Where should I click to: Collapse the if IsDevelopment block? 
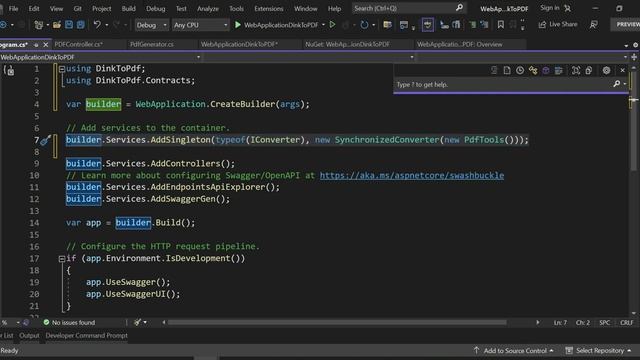[62, 259]
